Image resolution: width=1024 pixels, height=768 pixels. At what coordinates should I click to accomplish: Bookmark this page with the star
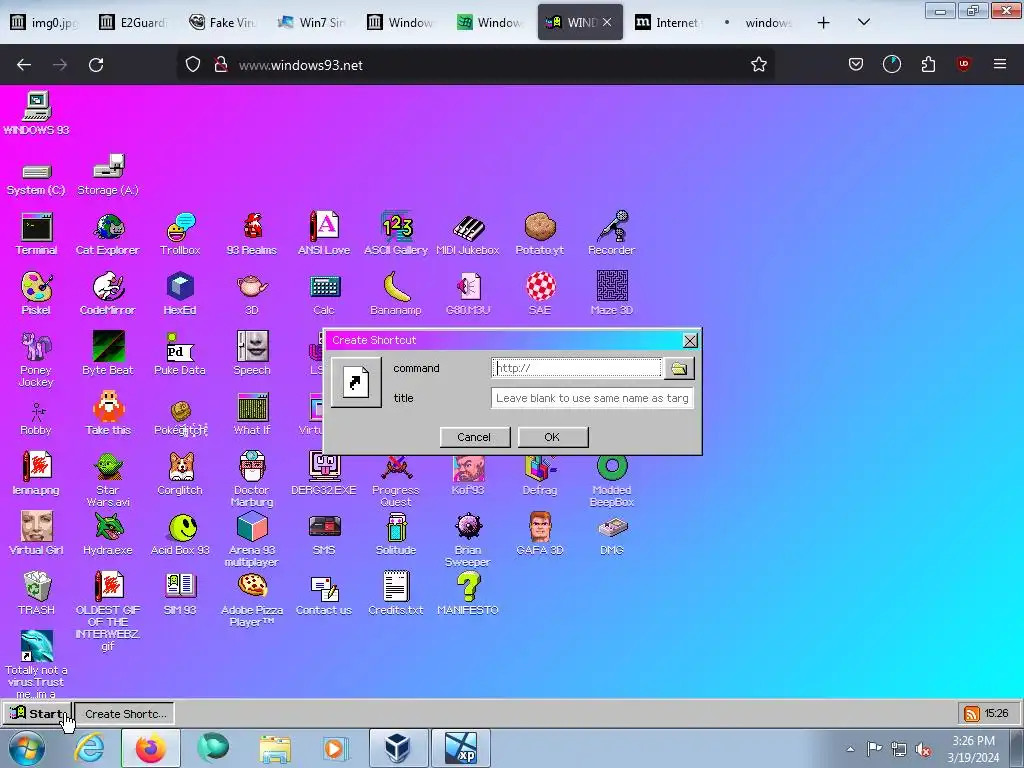point(758,65)
